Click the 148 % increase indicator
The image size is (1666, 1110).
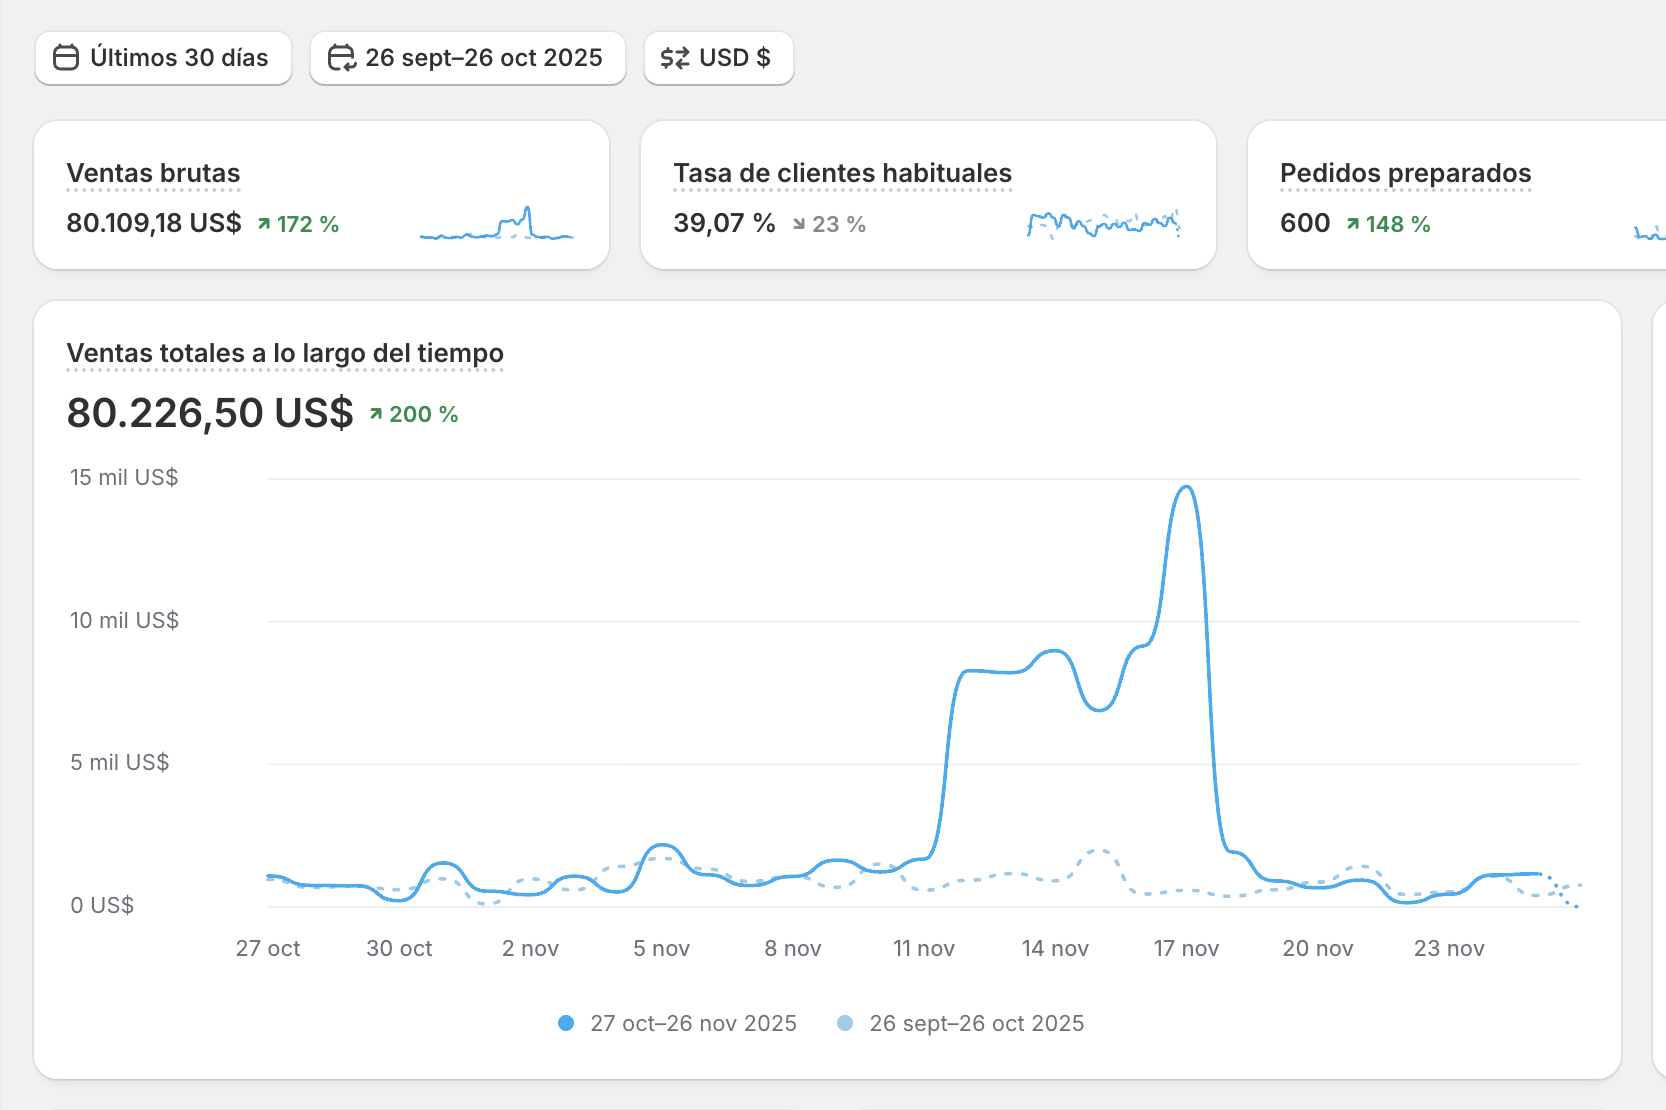(x=1388, y=224)
